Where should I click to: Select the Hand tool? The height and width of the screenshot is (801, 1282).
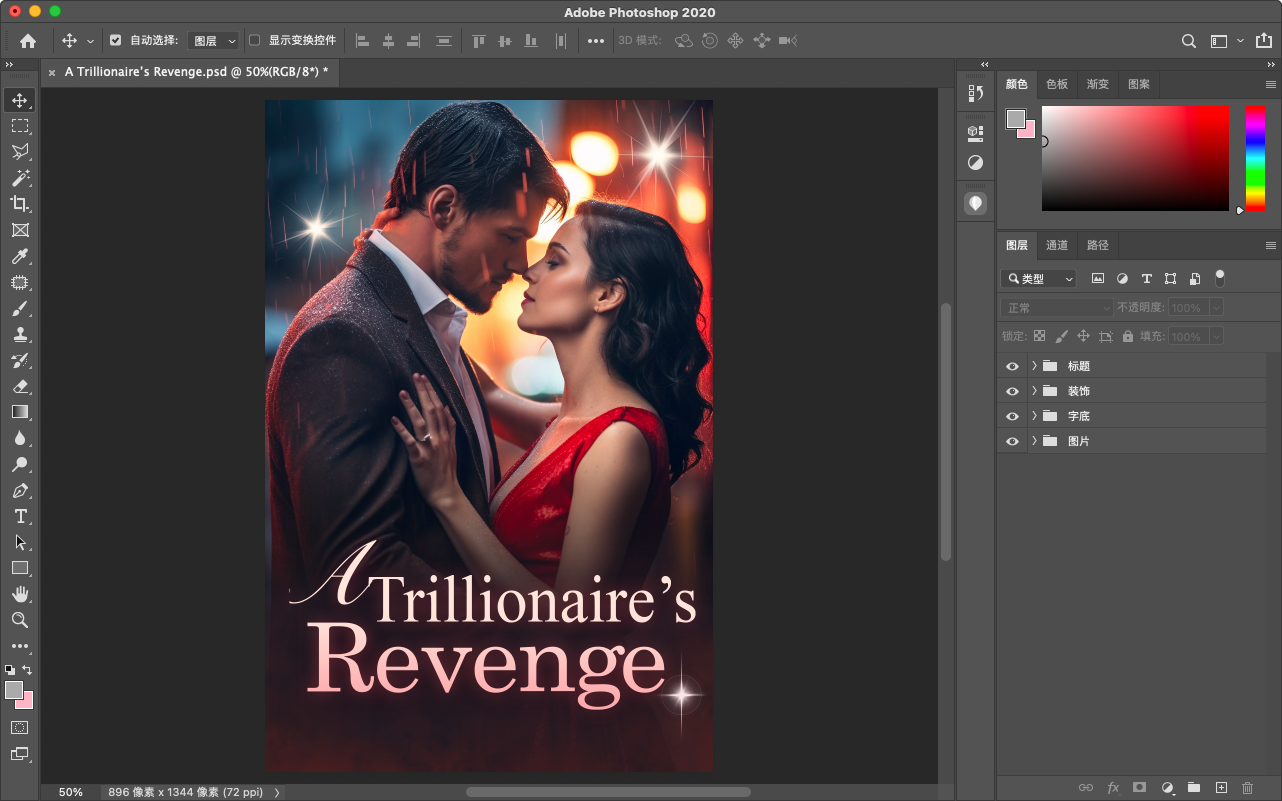click(19, 594)
